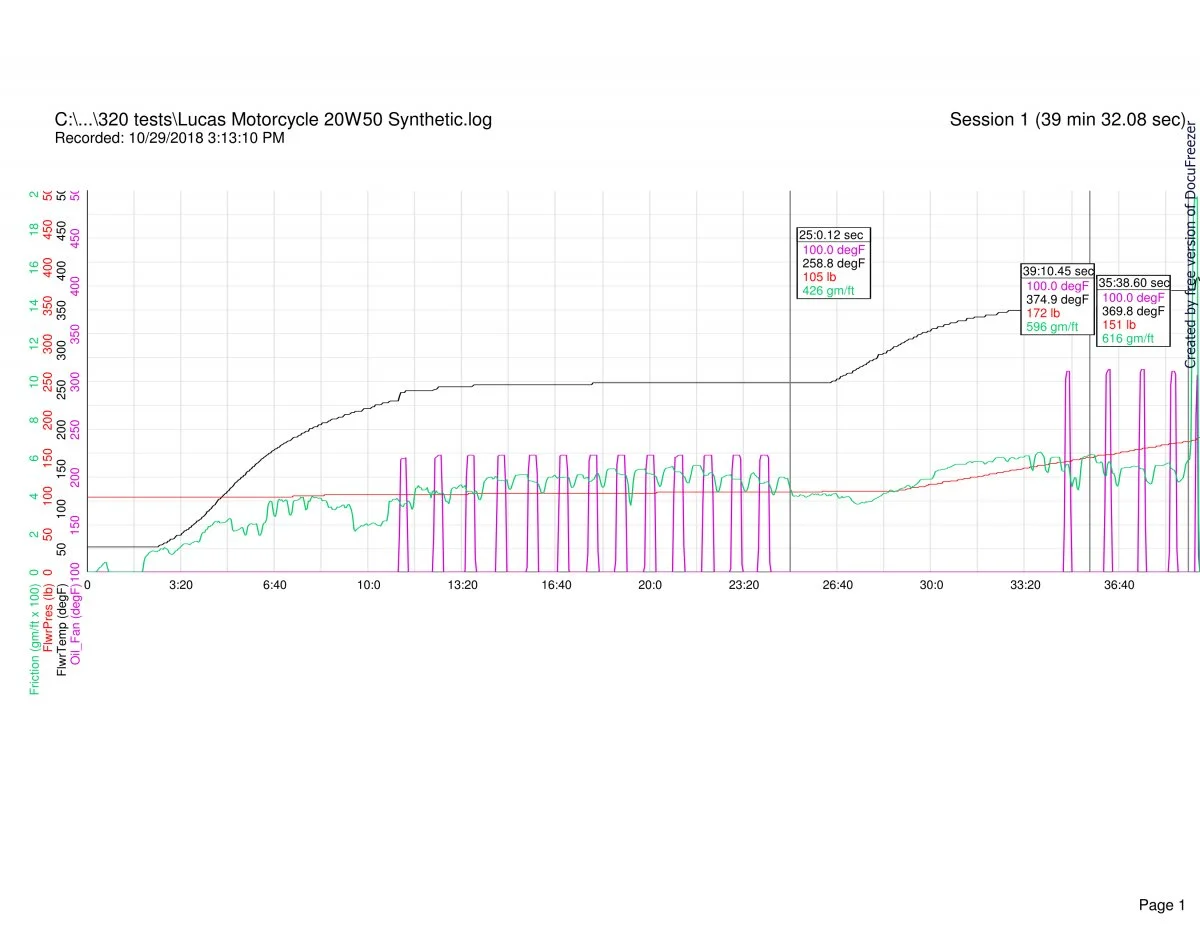Image resolution: width=1200 pixels, height=927 pixels.
Task: Click the 374.9 degF temperature reading
Action: click(1057, 299)
